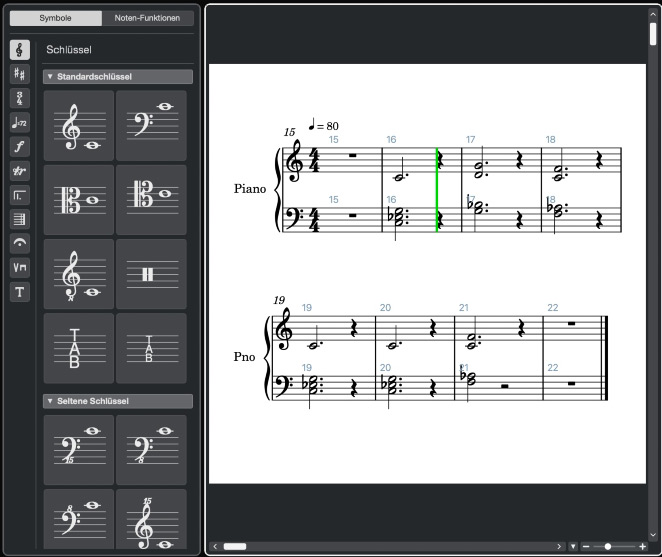Viewport: 662px width, 557px height.
Task: Click the score's left scroll arrow
Action: [215, 546]
